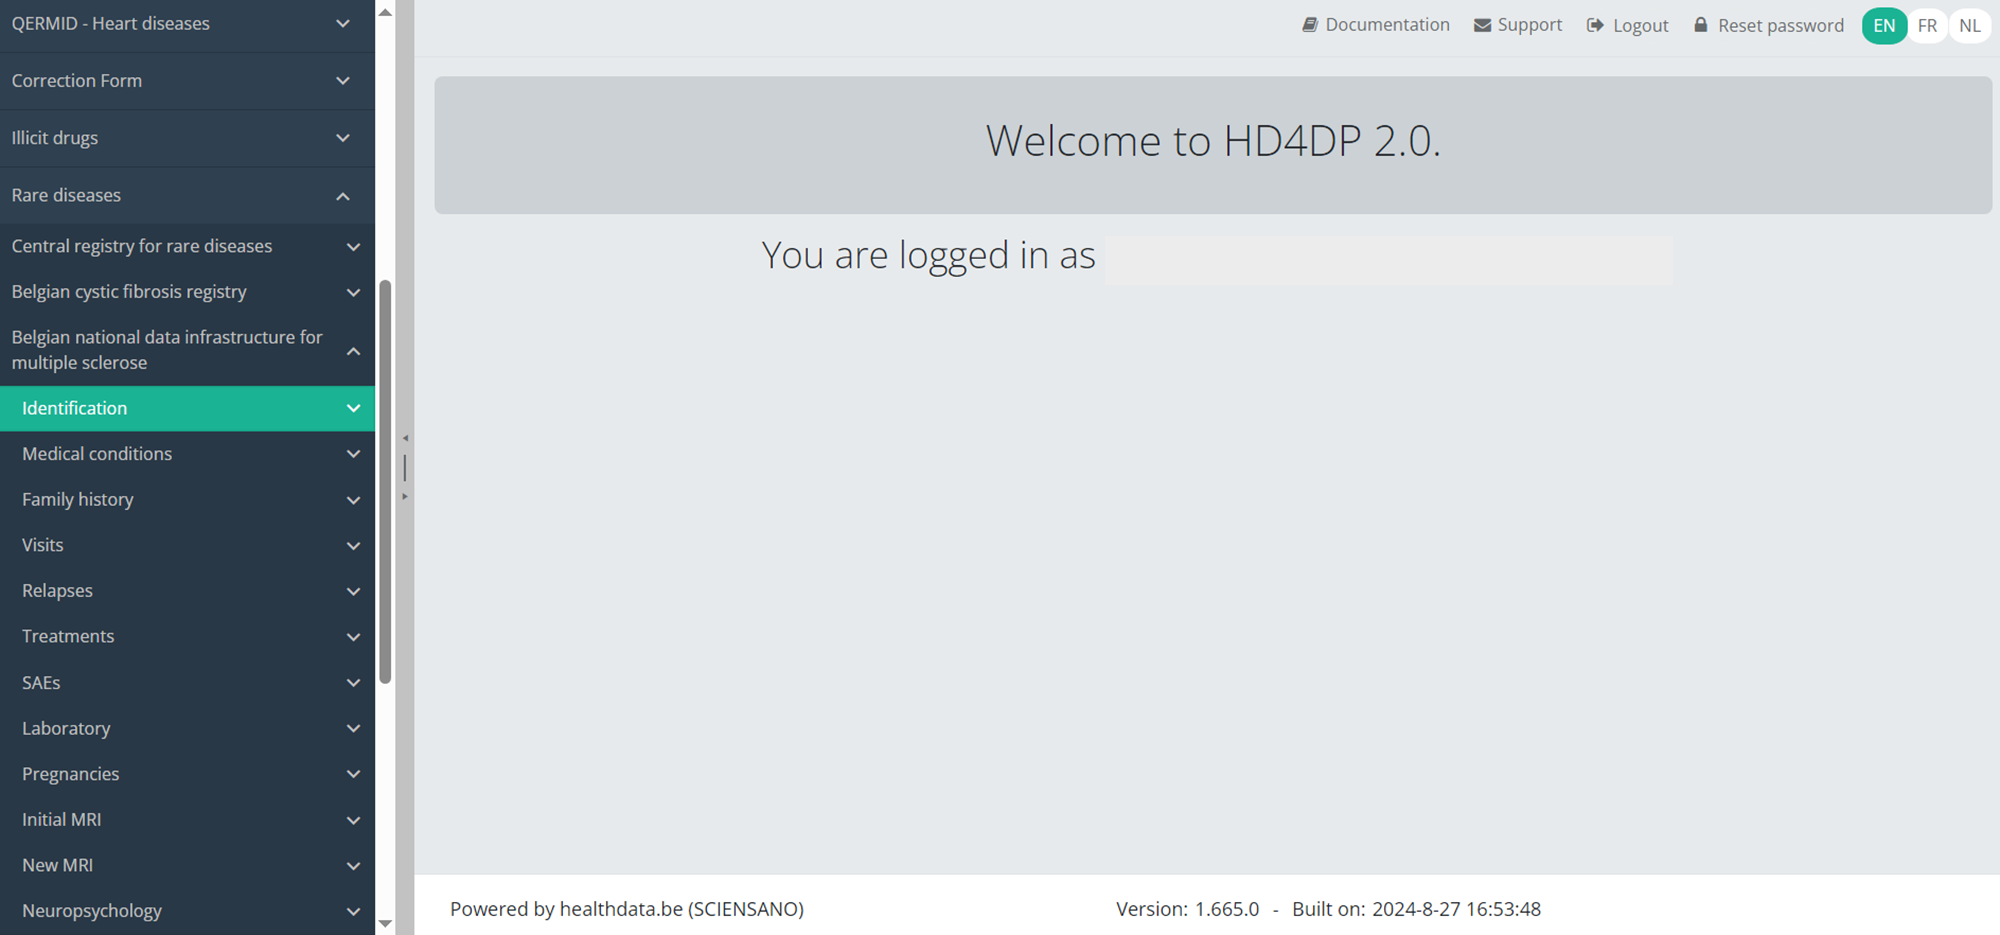
Task: Click the Reset password lock icon
Action: click(1700, 25)
